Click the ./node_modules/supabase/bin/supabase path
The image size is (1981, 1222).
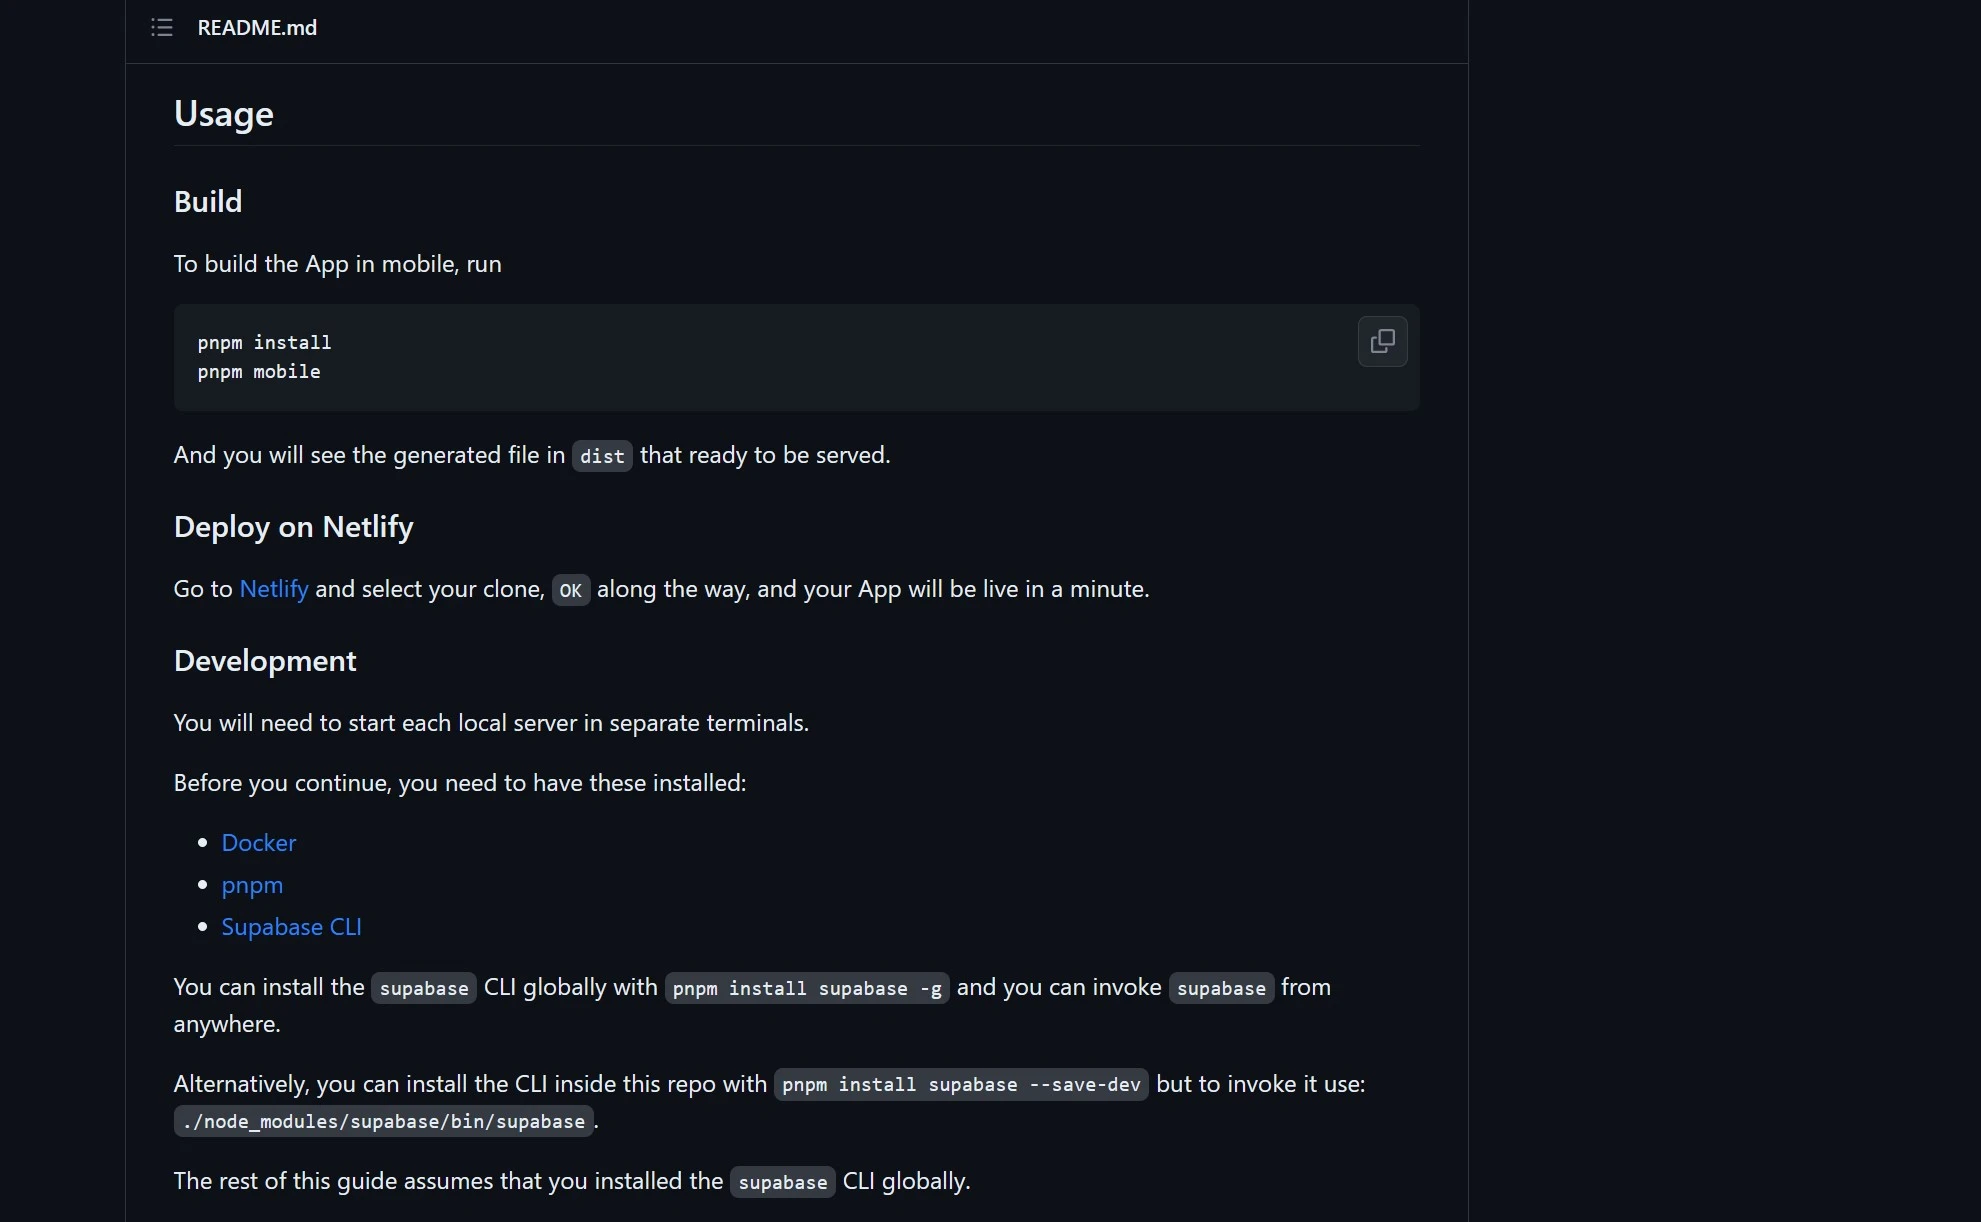click(x=384, y=1122)
